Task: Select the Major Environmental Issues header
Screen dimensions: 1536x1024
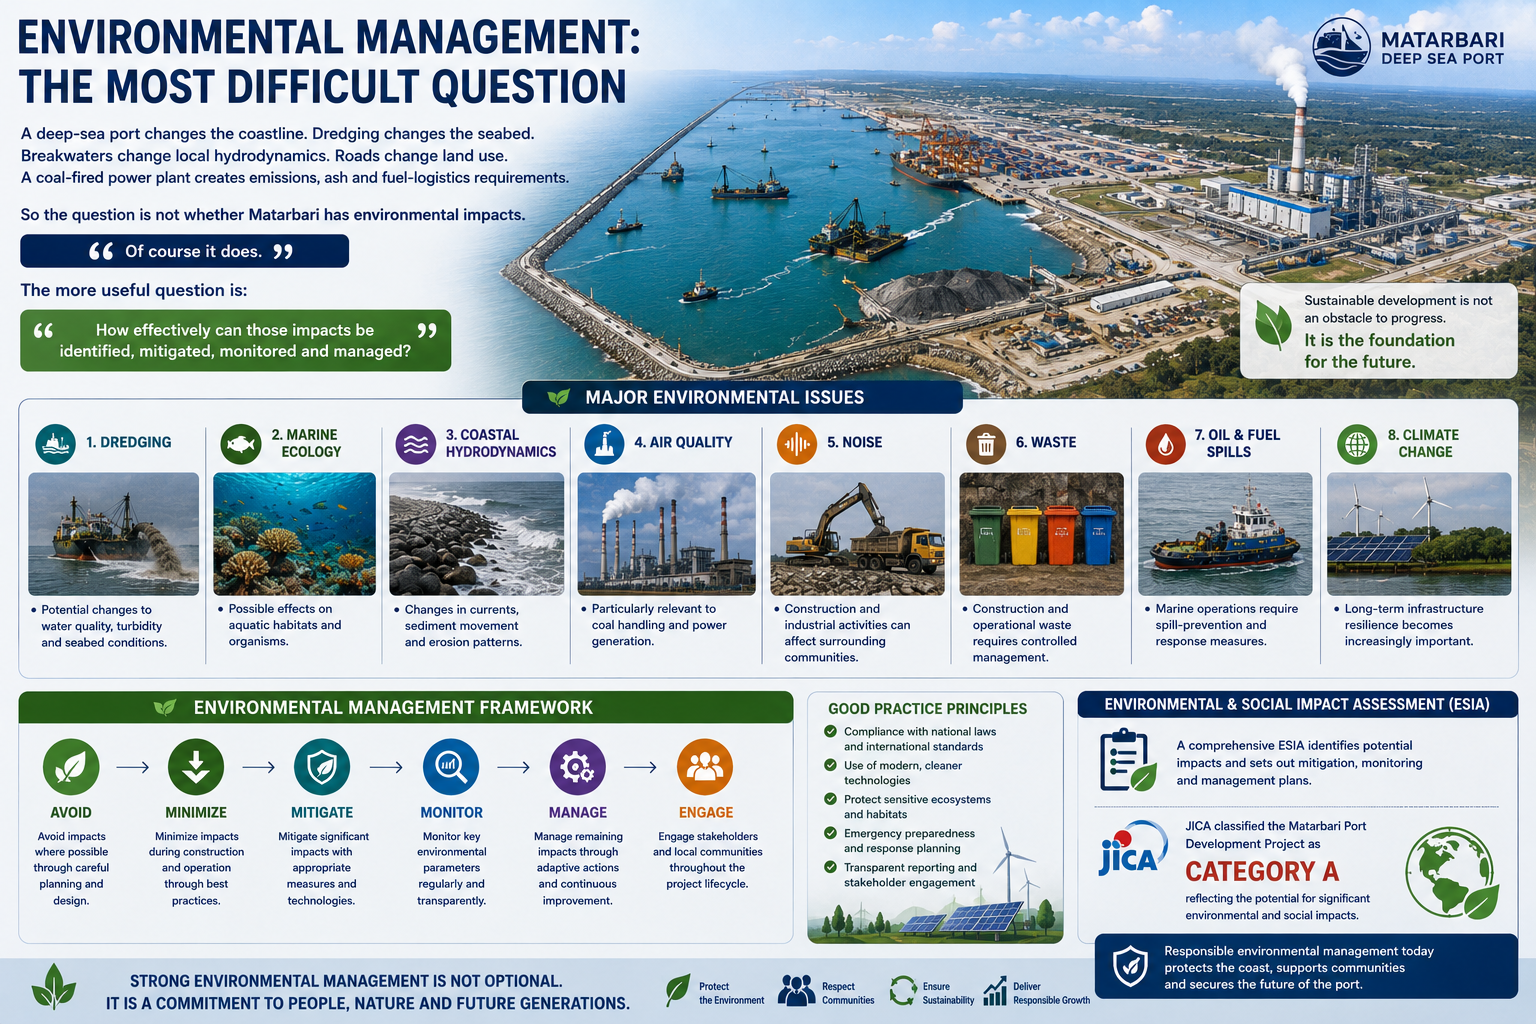Action: (742, 397)
